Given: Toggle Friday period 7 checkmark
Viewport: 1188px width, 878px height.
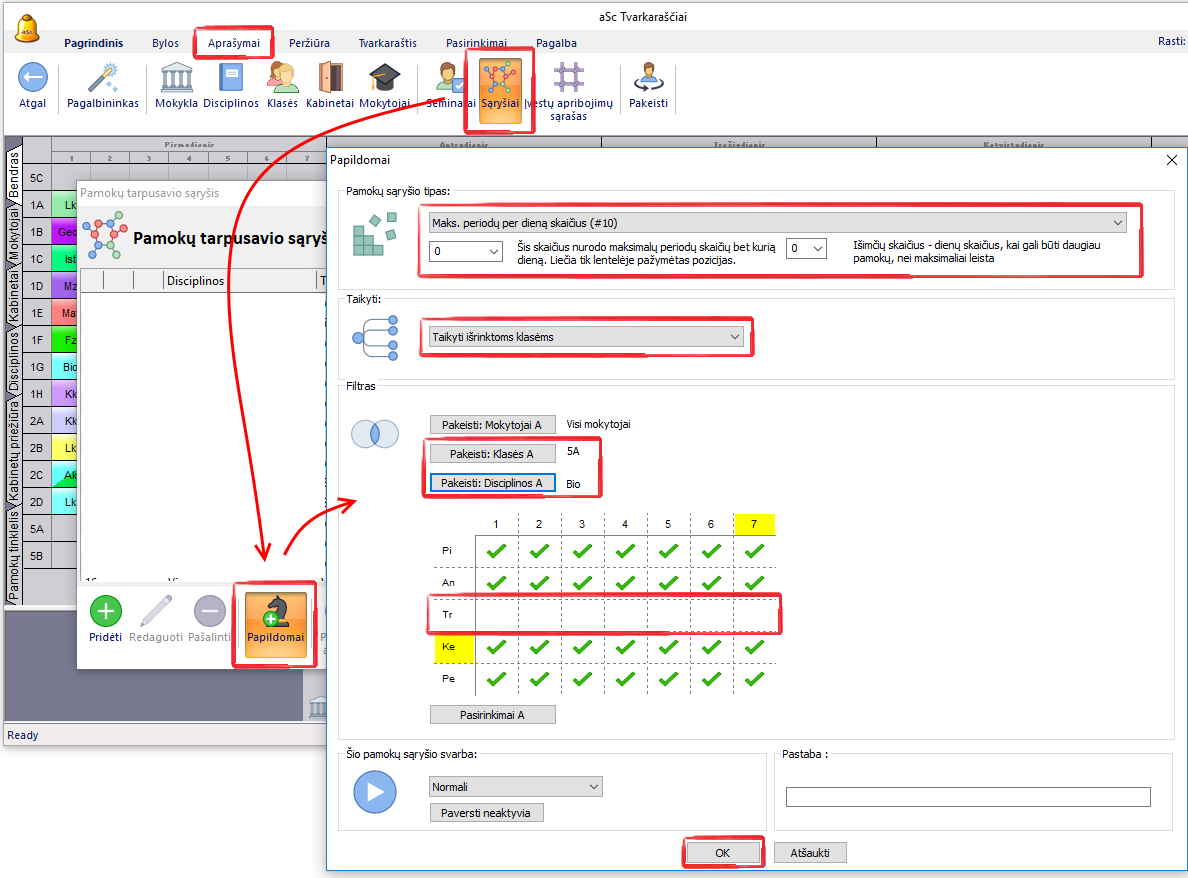Looking at the screenshot, I should coord(754,679).
